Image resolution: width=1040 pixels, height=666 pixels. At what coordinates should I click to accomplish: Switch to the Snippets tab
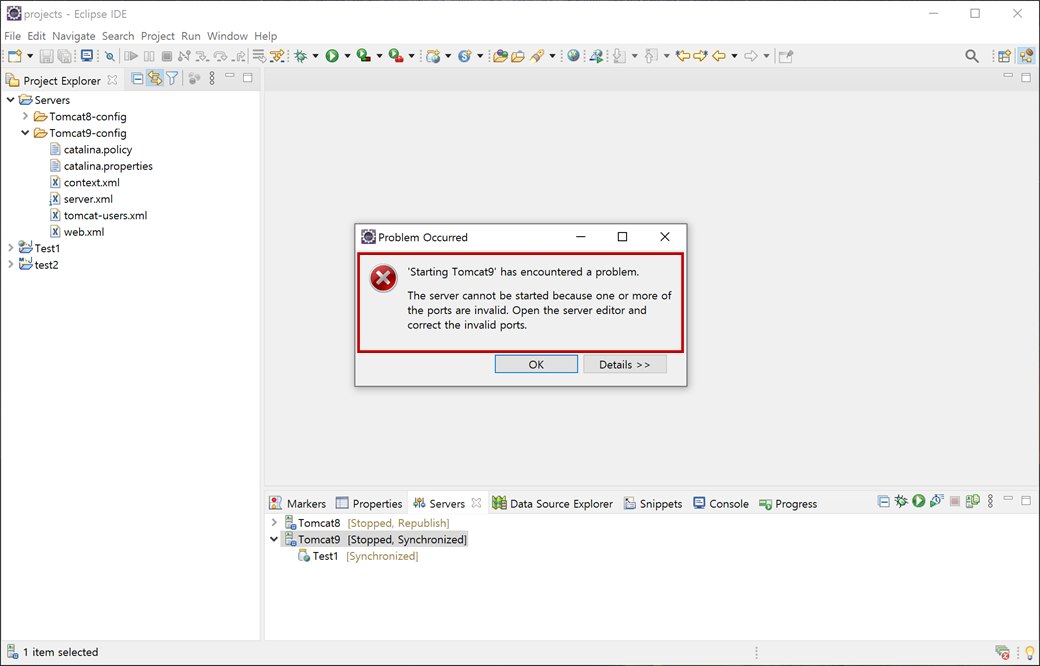coord(653,503)
